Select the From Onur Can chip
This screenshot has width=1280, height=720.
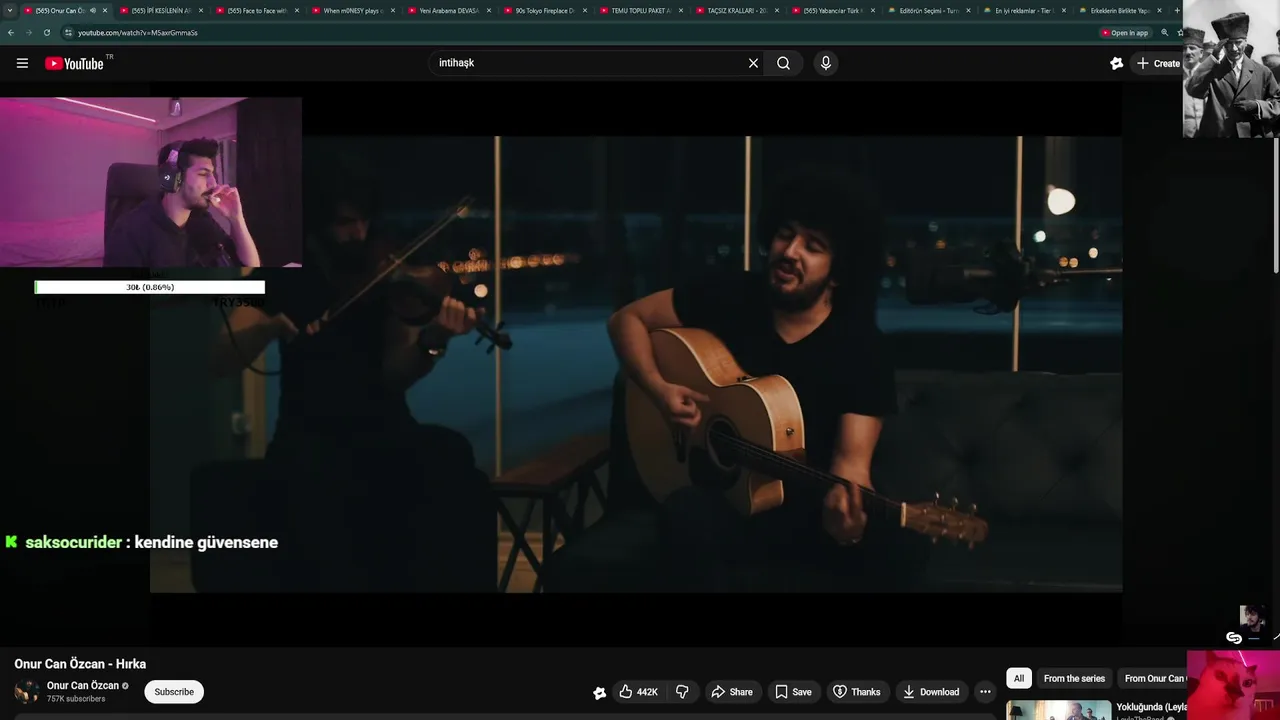(1154, 678)
